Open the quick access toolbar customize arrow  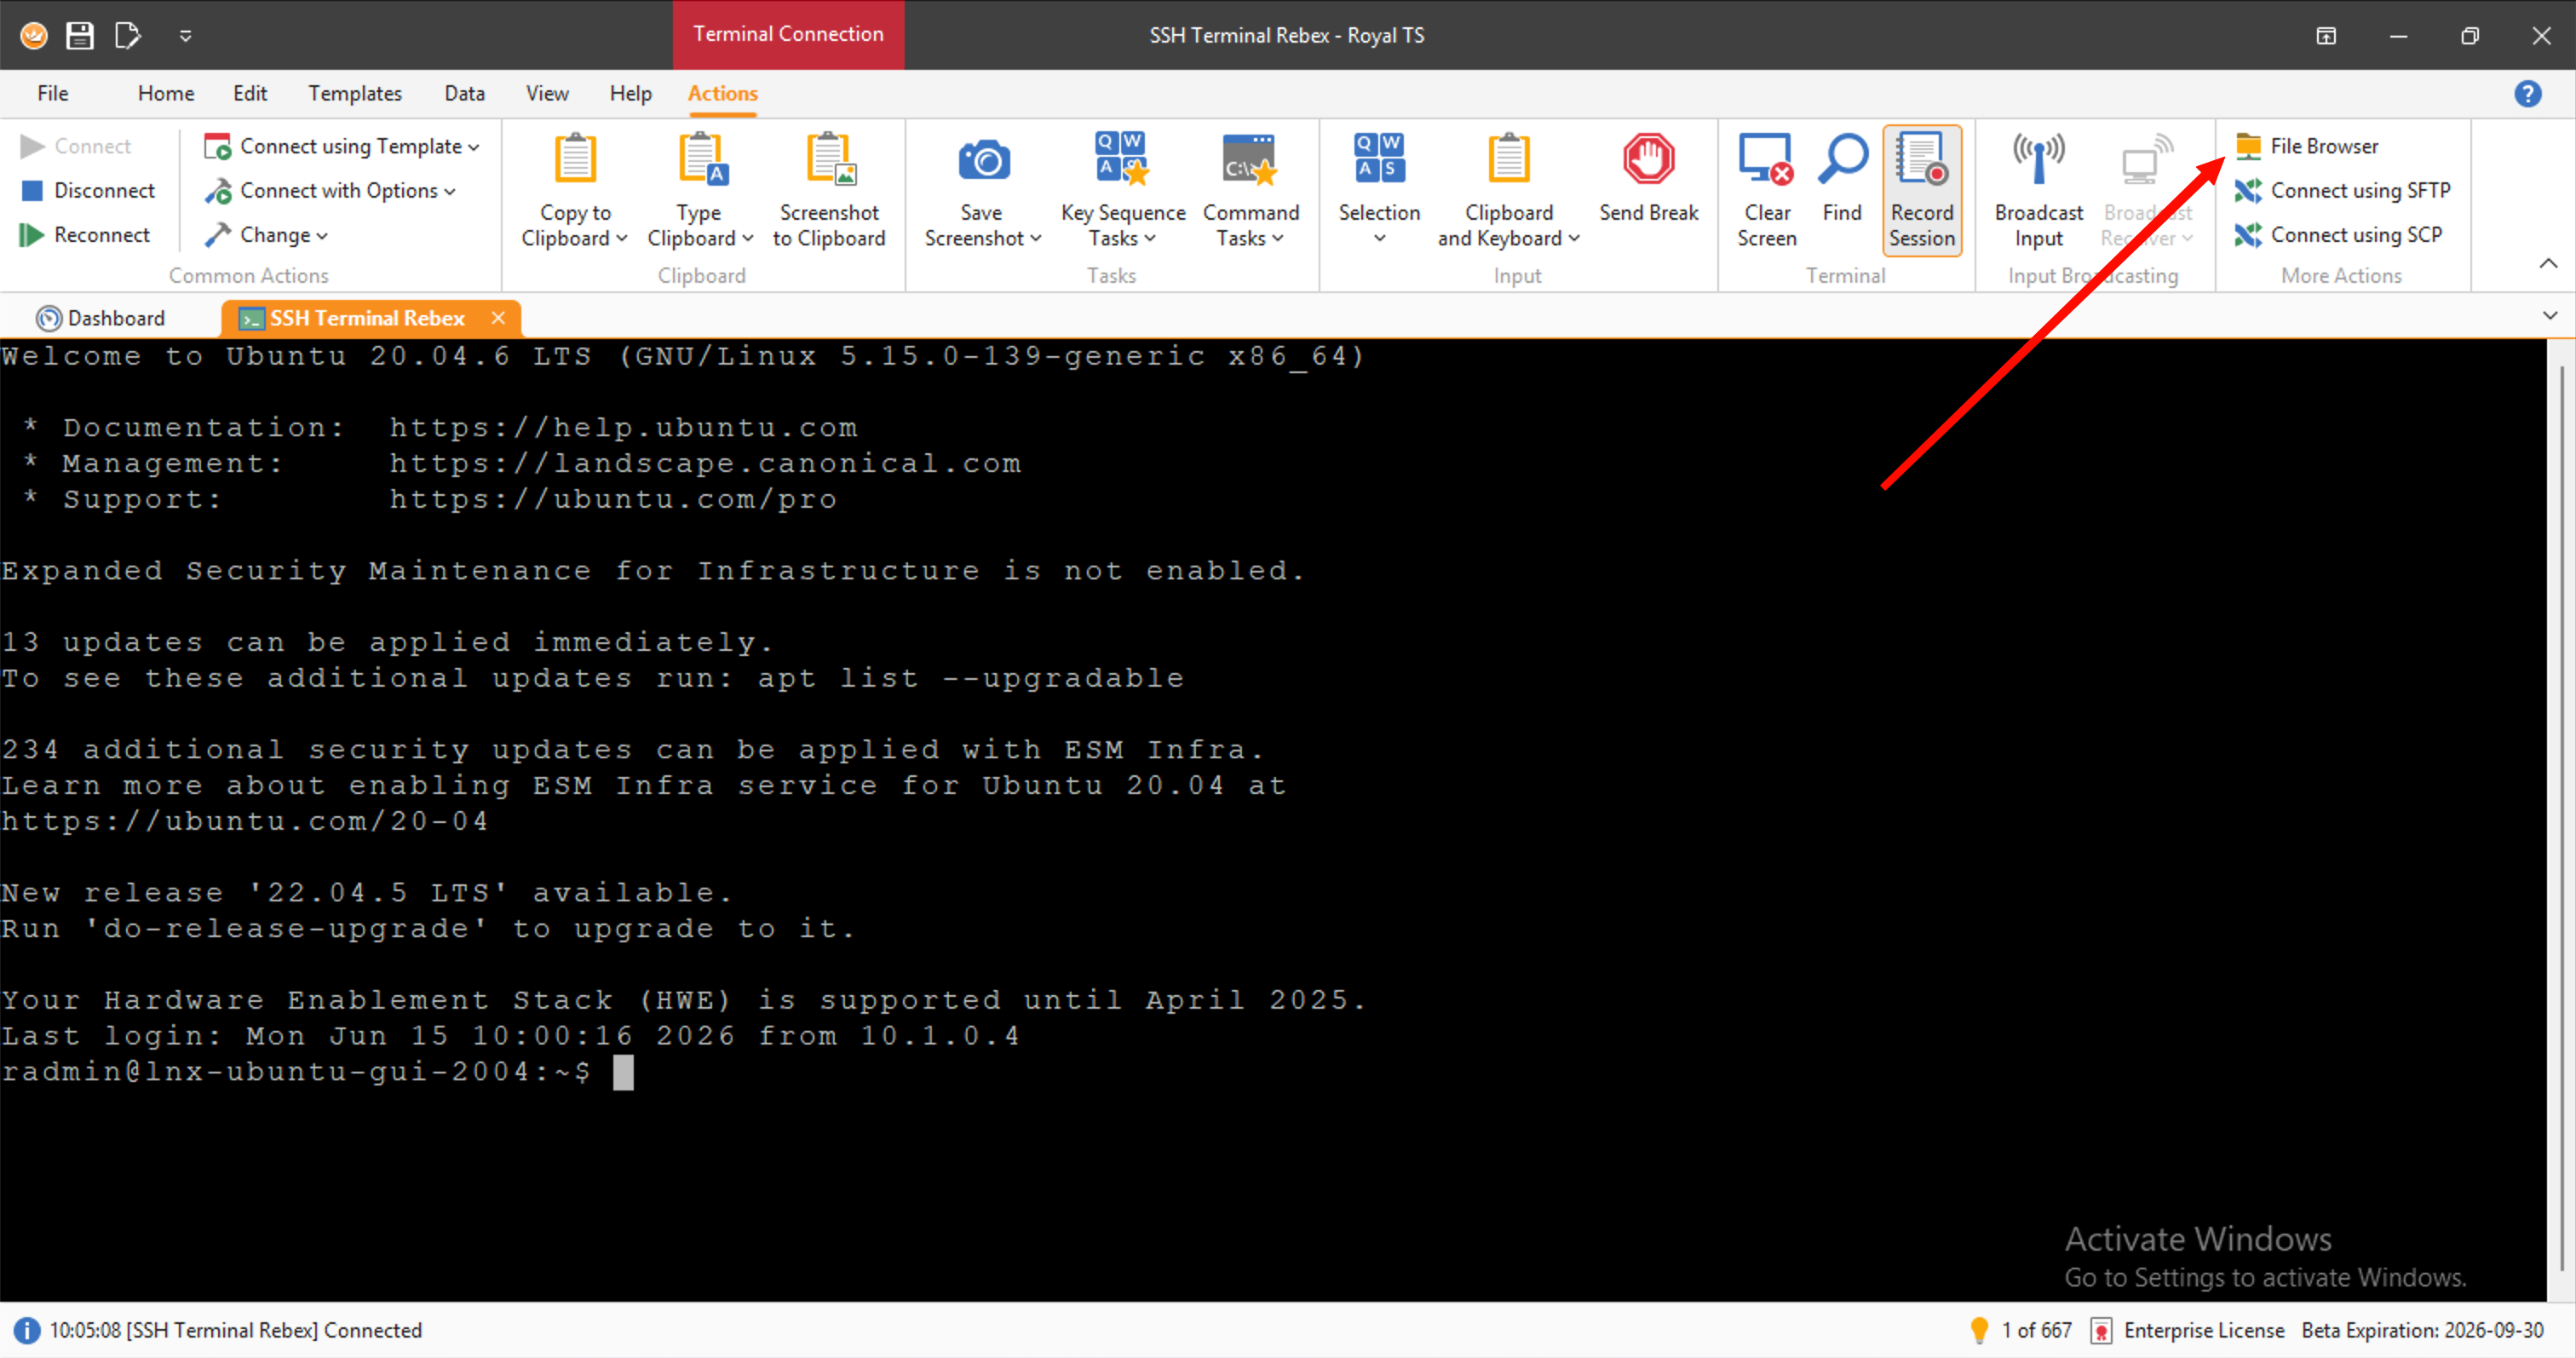185,36
